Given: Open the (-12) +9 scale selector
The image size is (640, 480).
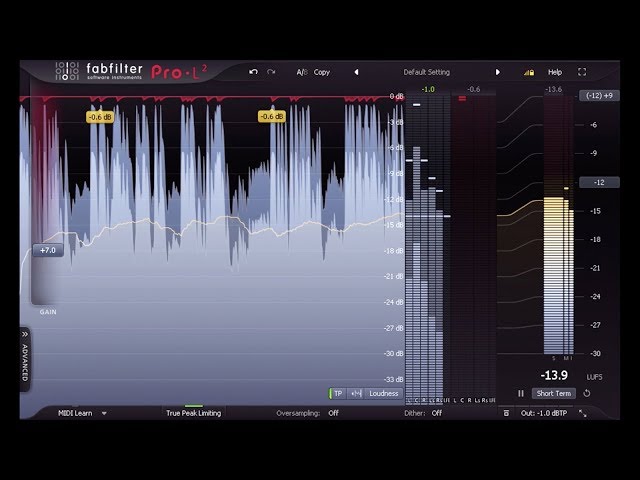Looking at the screenshot, I should tap(599, 96).
